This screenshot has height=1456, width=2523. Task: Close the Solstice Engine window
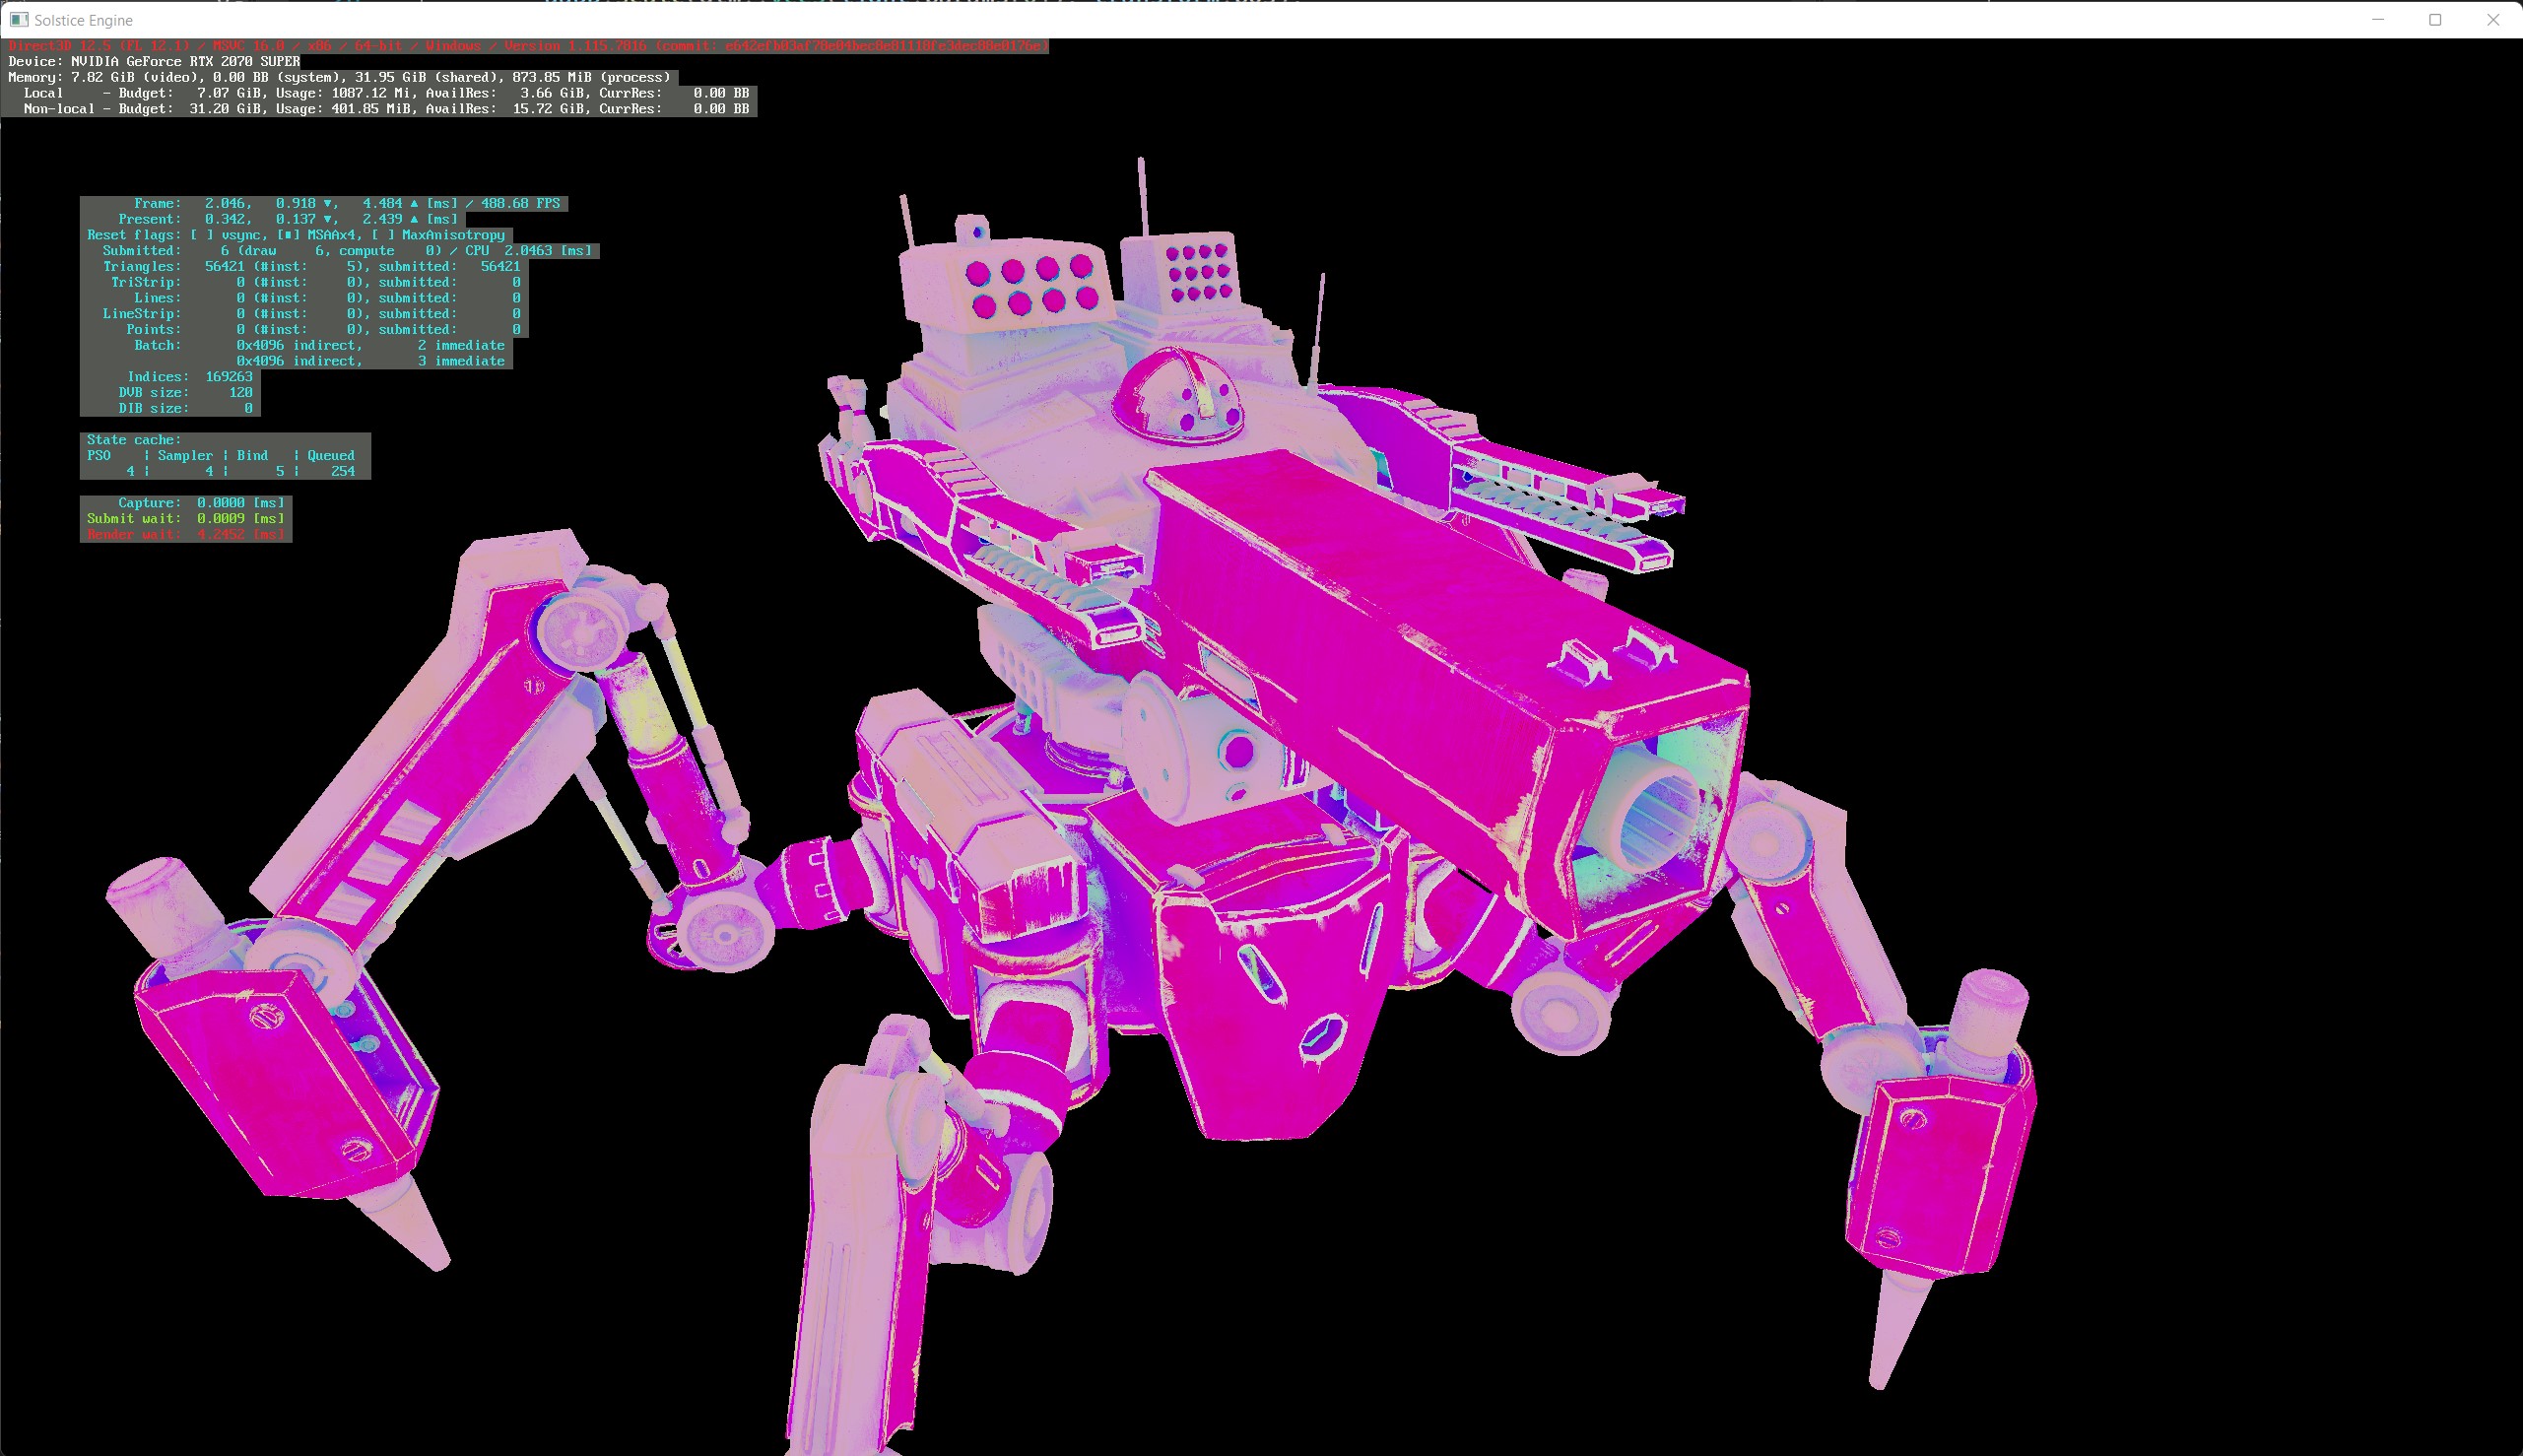click(x=2493, y=19)
